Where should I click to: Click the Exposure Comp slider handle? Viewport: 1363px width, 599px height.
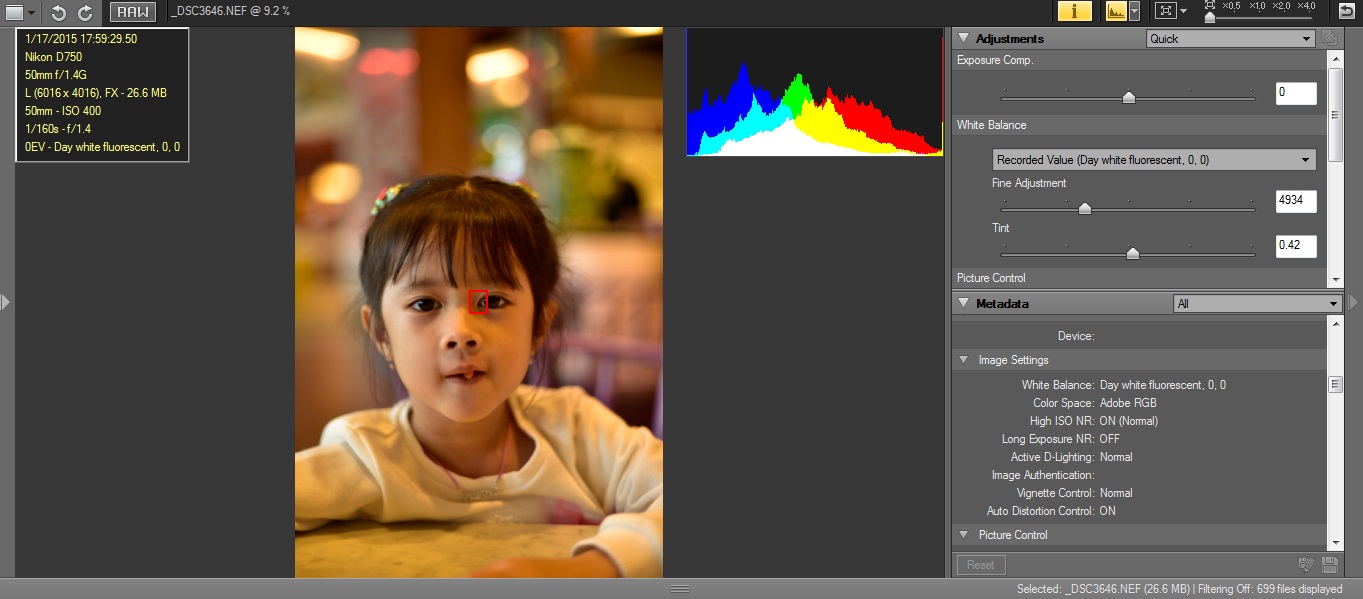(x=1129, y=97)
